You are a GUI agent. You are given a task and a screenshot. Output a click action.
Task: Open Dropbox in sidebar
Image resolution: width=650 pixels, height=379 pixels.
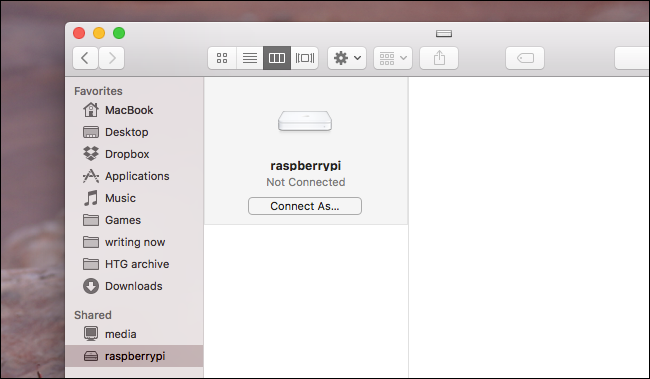134,154
